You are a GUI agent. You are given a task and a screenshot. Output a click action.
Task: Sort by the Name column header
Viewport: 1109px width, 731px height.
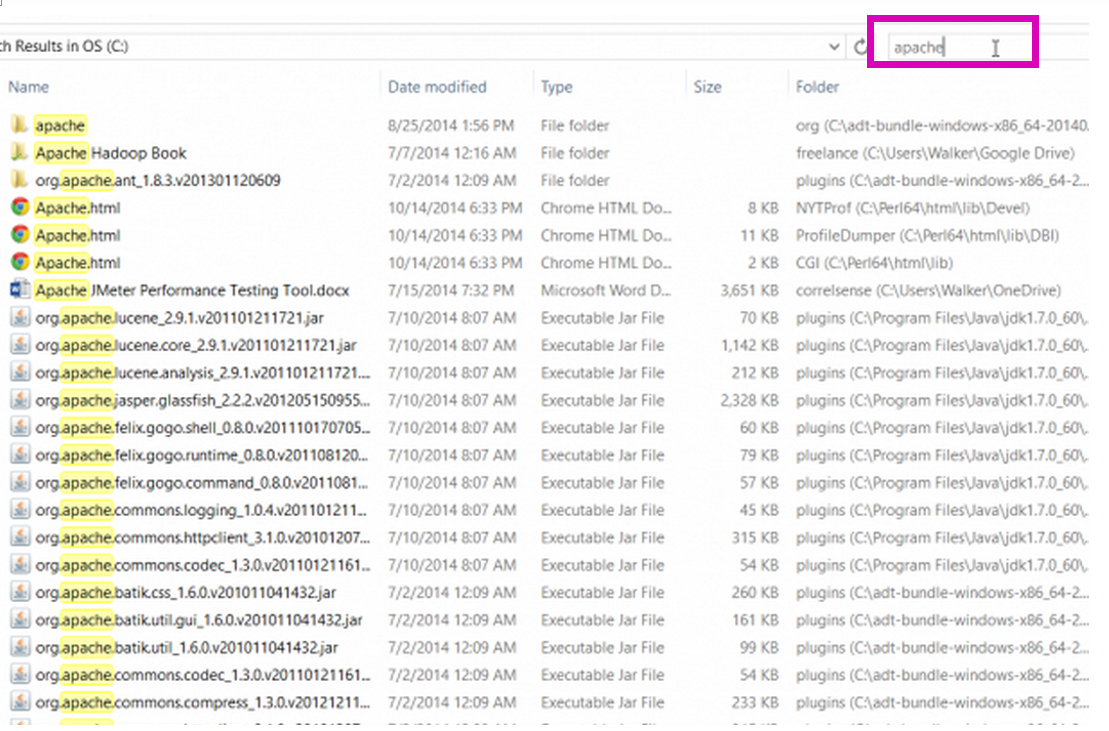[x=28, y=87]
